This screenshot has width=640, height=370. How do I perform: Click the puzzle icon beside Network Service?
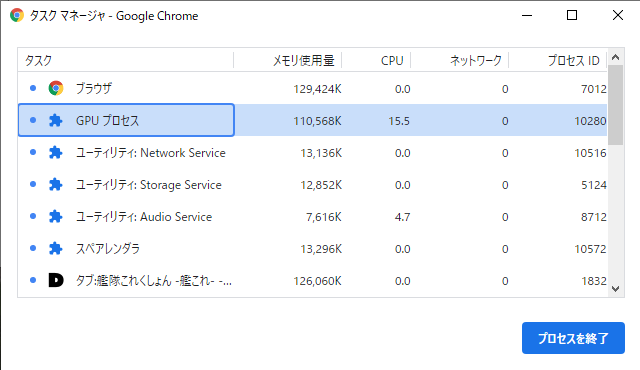pyautogui.click(x=56, y=153)
